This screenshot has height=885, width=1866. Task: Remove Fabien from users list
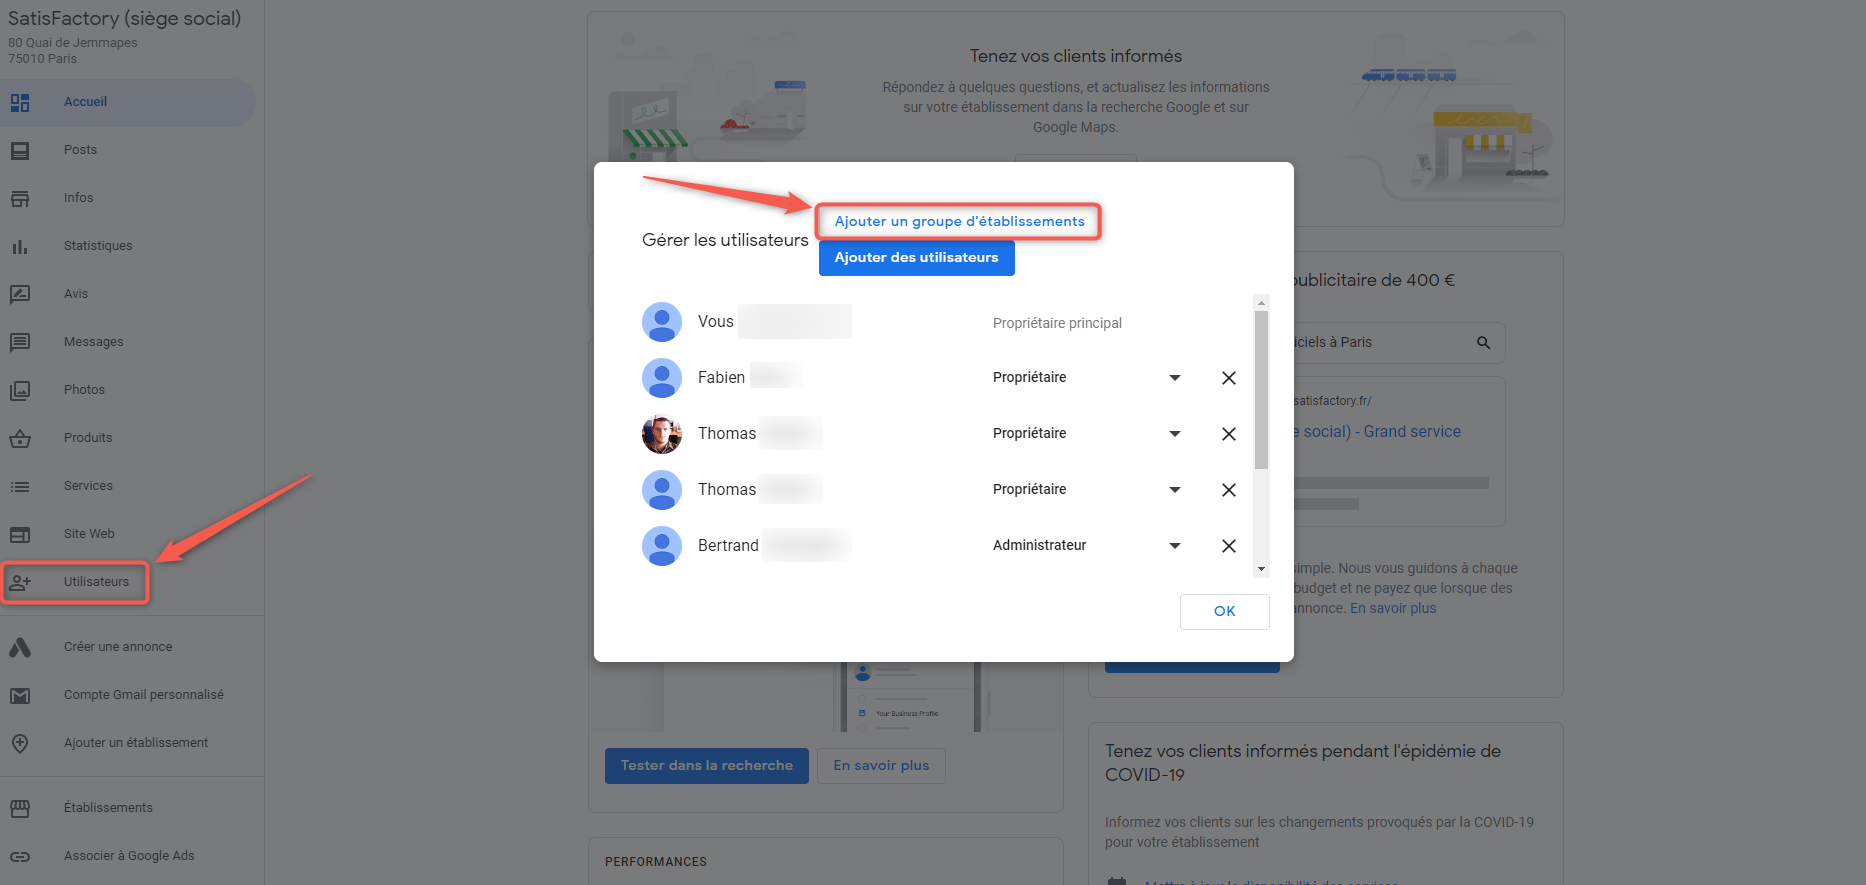coord(1229,378)
